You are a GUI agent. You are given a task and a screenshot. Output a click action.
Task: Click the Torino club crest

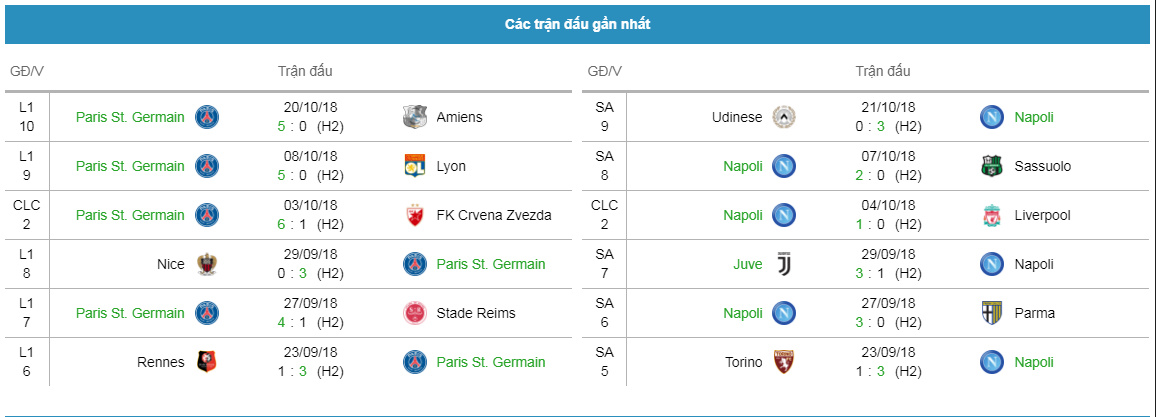point(784,362)
